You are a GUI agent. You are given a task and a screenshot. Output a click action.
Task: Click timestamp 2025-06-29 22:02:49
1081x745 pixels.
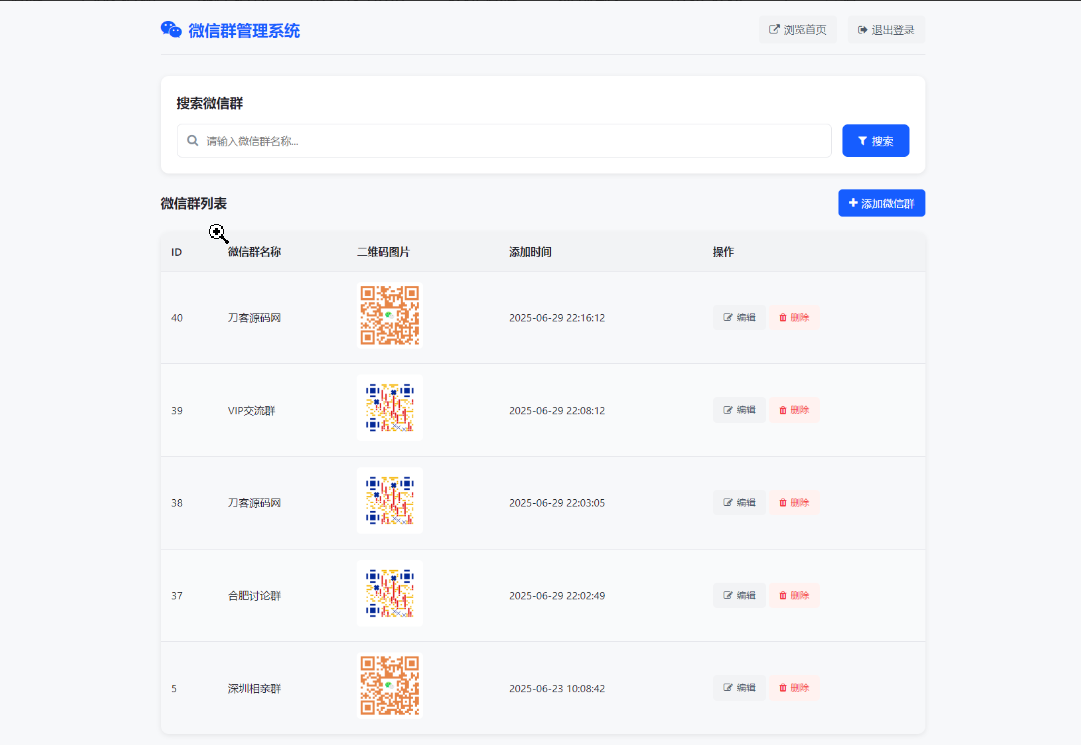point(557,596)
